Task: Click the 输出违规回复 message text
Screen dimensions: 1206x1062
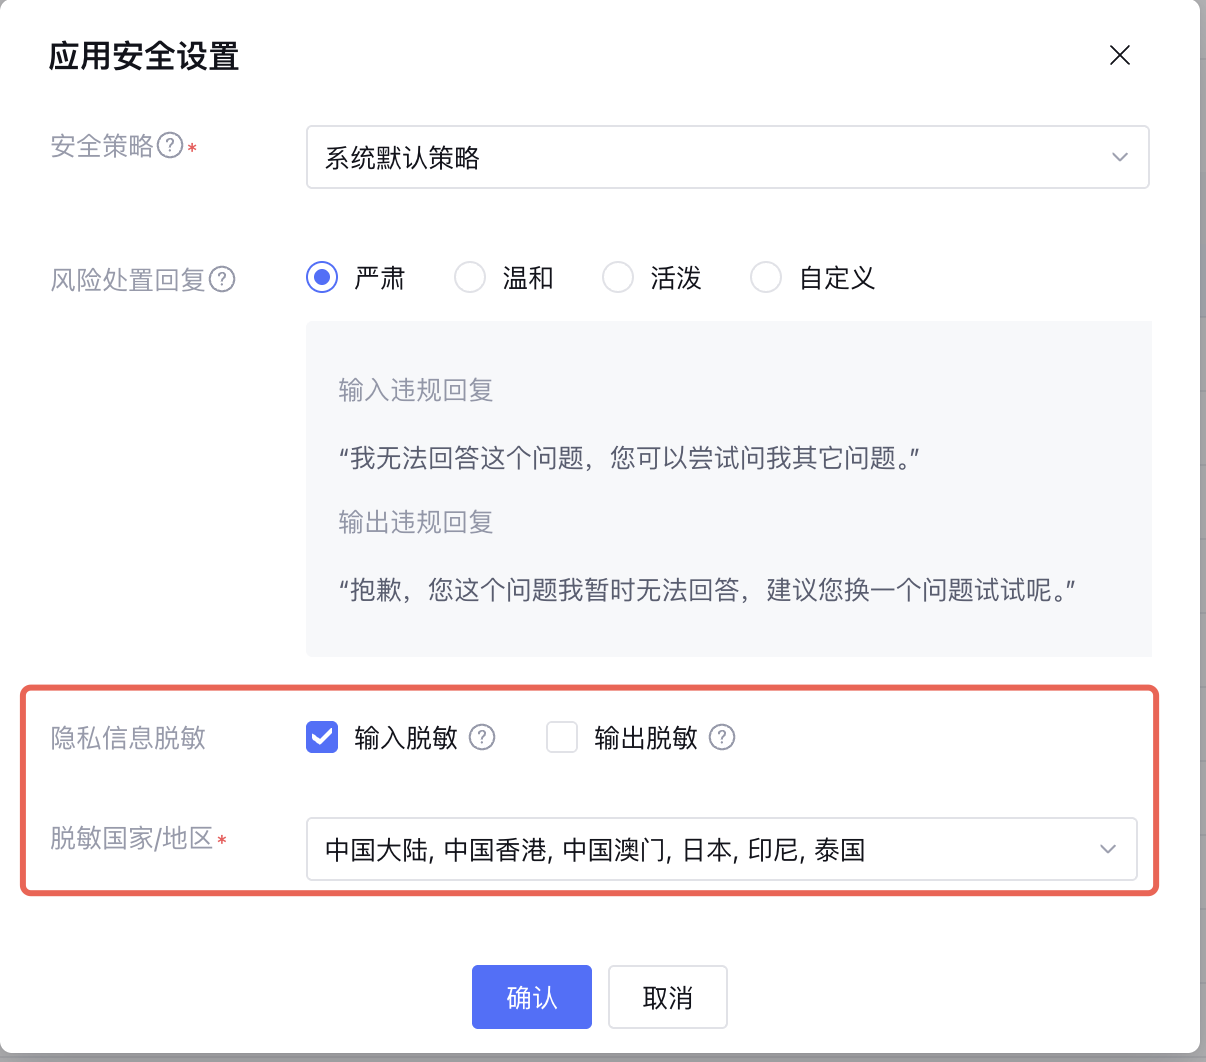Action: [x=707, y=590]
